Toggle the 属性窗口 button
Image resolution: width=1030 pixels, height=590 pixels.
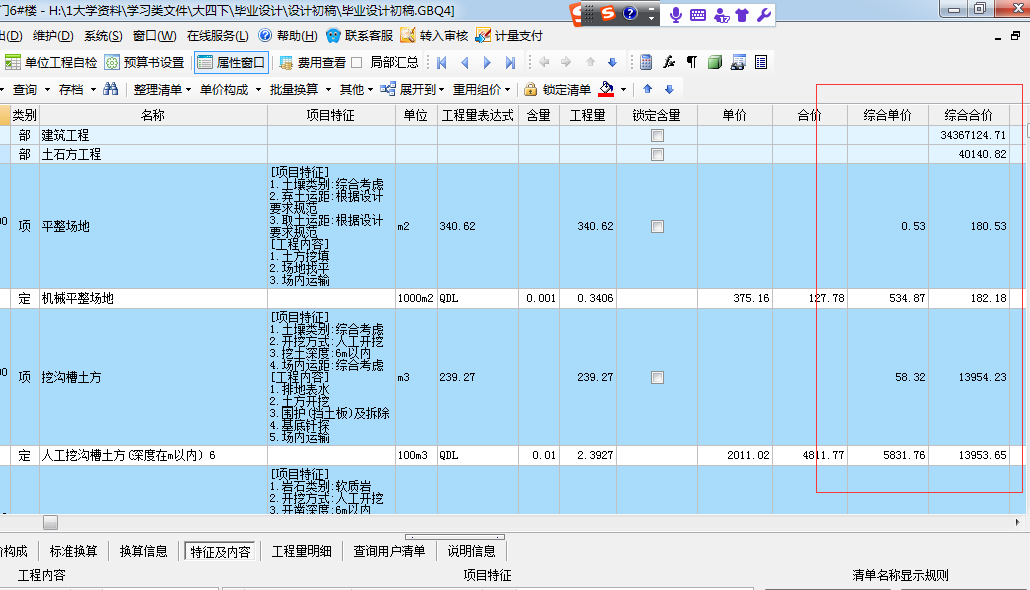point(232,62)
